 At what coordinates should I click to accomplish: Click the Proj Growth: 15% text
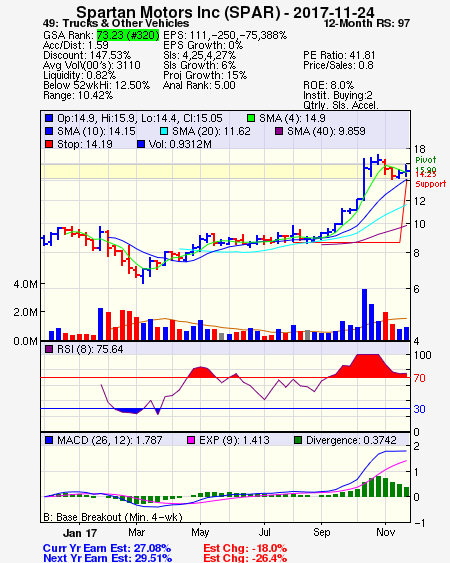[x=205, y=75]
